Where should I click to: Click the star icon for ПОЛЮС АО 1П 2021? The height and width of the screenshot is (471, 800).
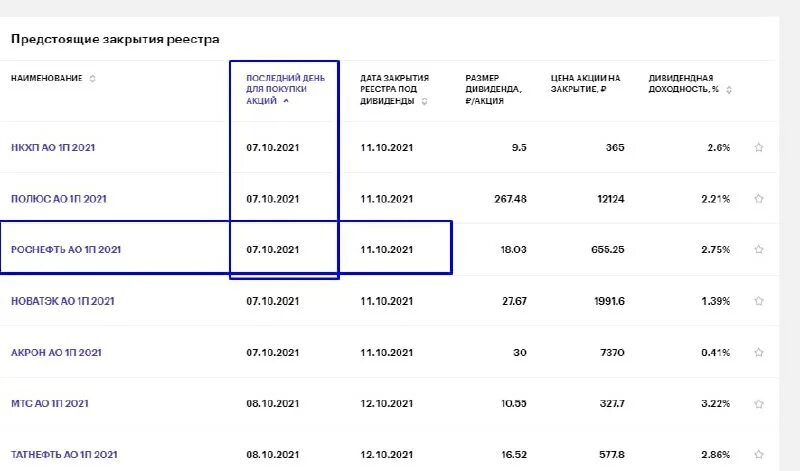pyautogui.click(x=759, y=199)
